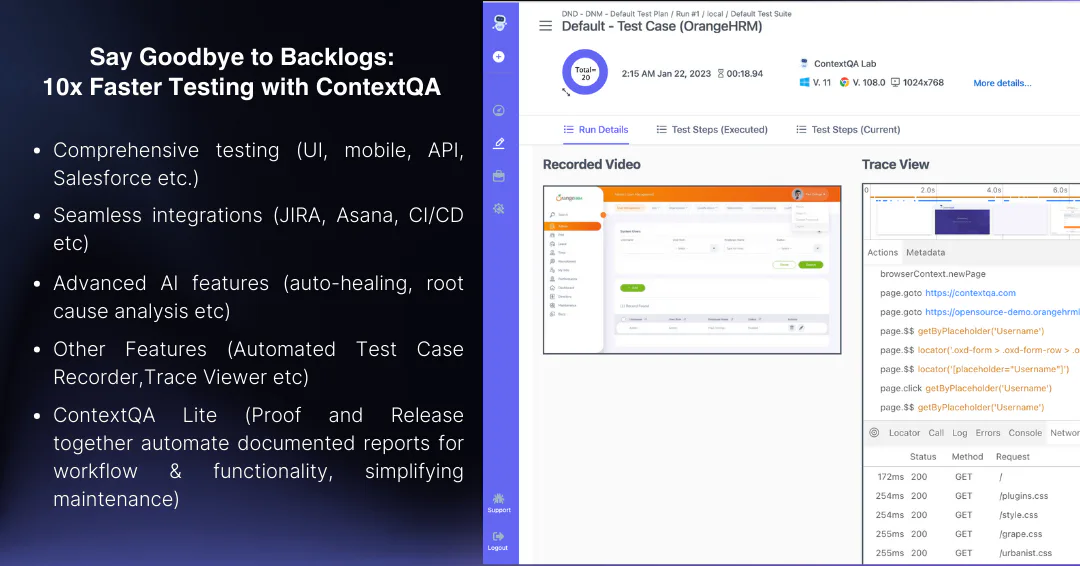Click the Status column header
Screen dimensions: 1080x566
tap(923, 457)
